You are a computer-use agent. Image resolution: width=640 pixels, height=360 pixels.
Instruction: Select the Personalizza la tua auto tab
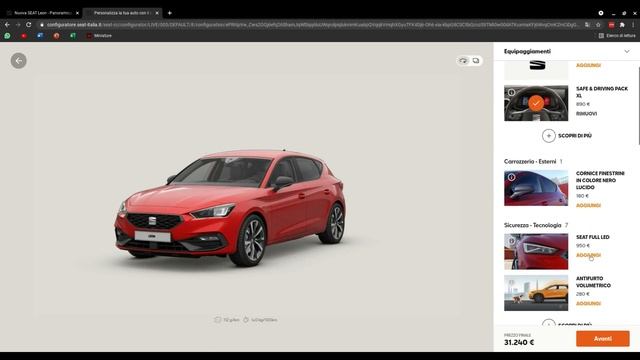[122, 13]
